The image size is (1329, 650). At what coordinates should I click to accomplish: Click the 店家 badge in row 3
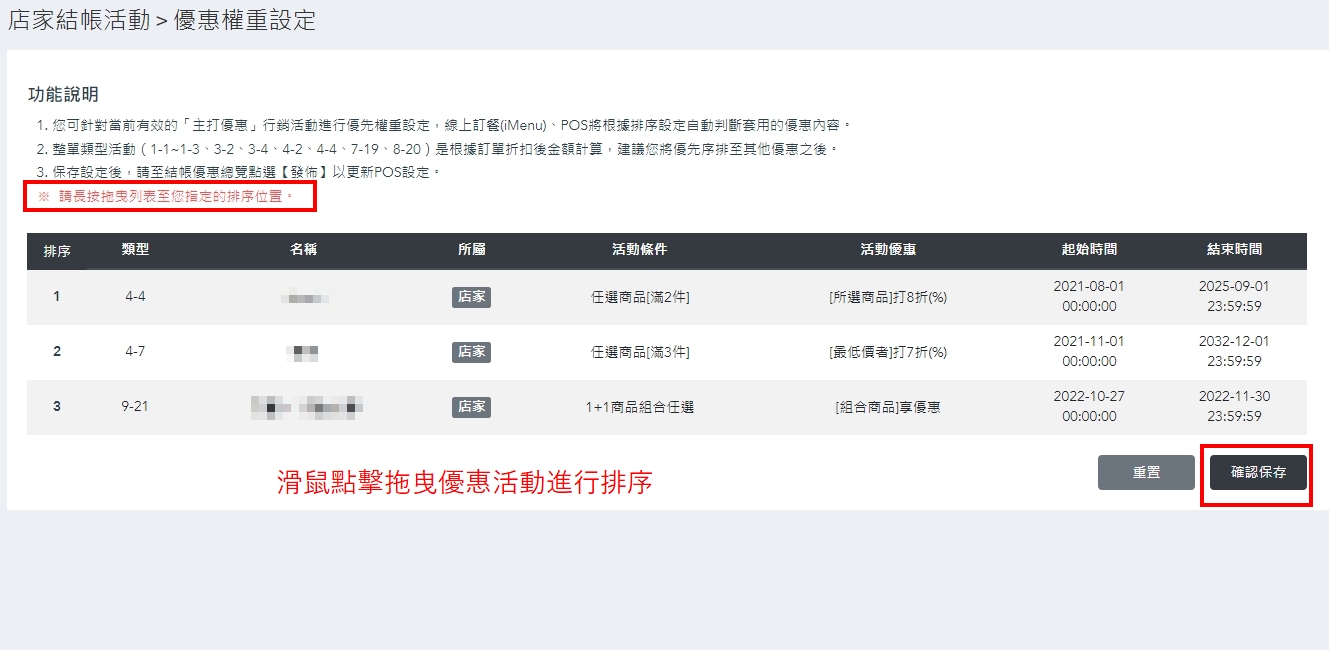[471, 407]
